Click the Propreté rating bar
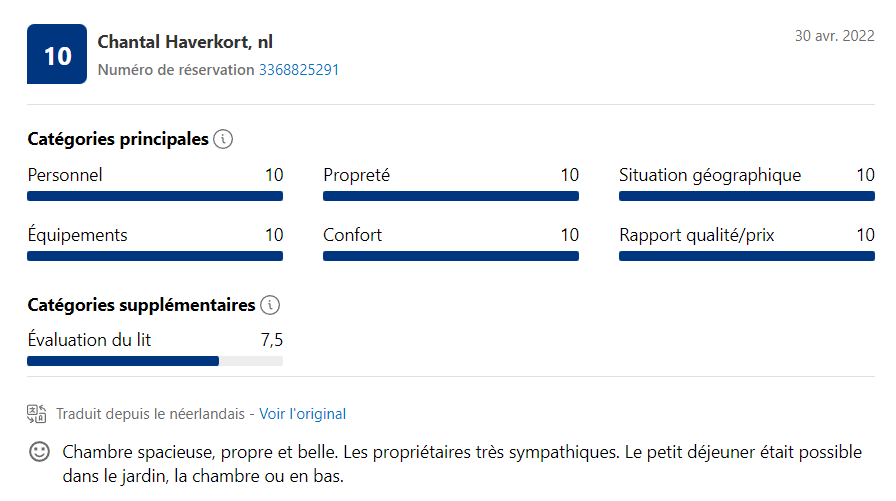Viewport: 896px width, 501px height. click(x=451, y=196)
